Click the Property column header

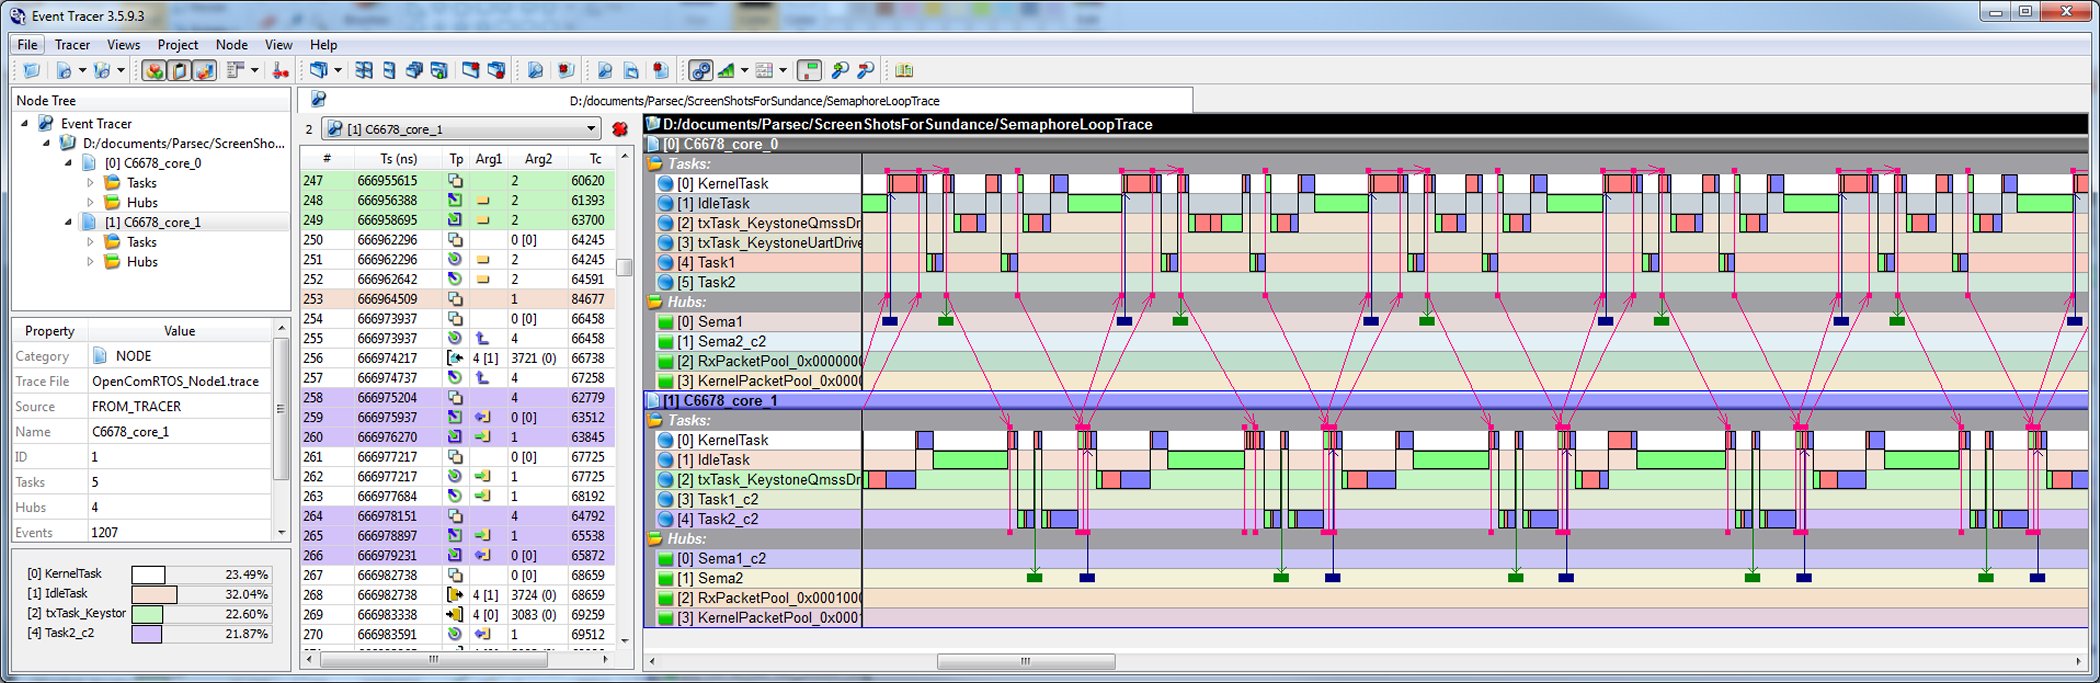(x=49, y=331)
